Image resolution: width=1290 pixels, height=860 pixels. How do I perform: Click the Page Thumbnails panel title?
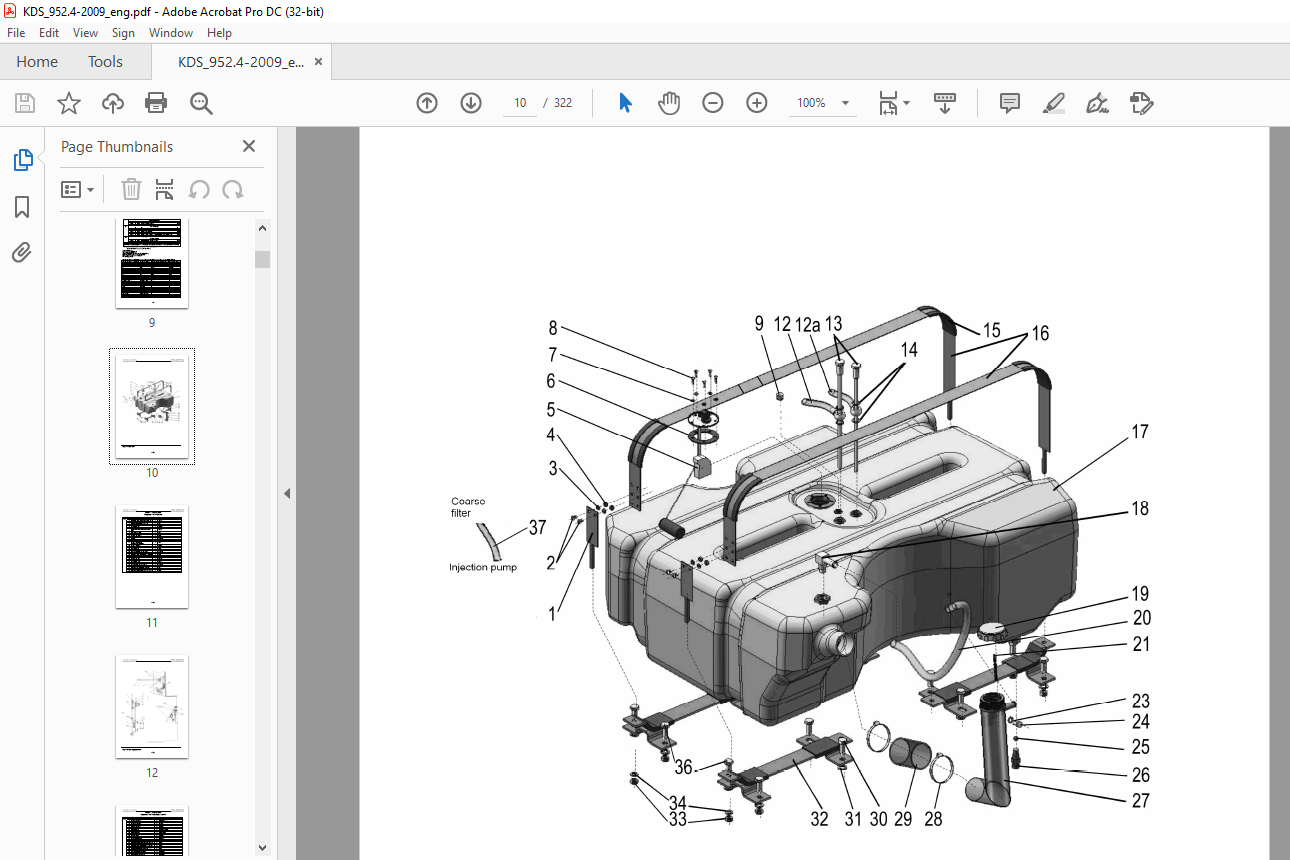(x=117, y=147)
